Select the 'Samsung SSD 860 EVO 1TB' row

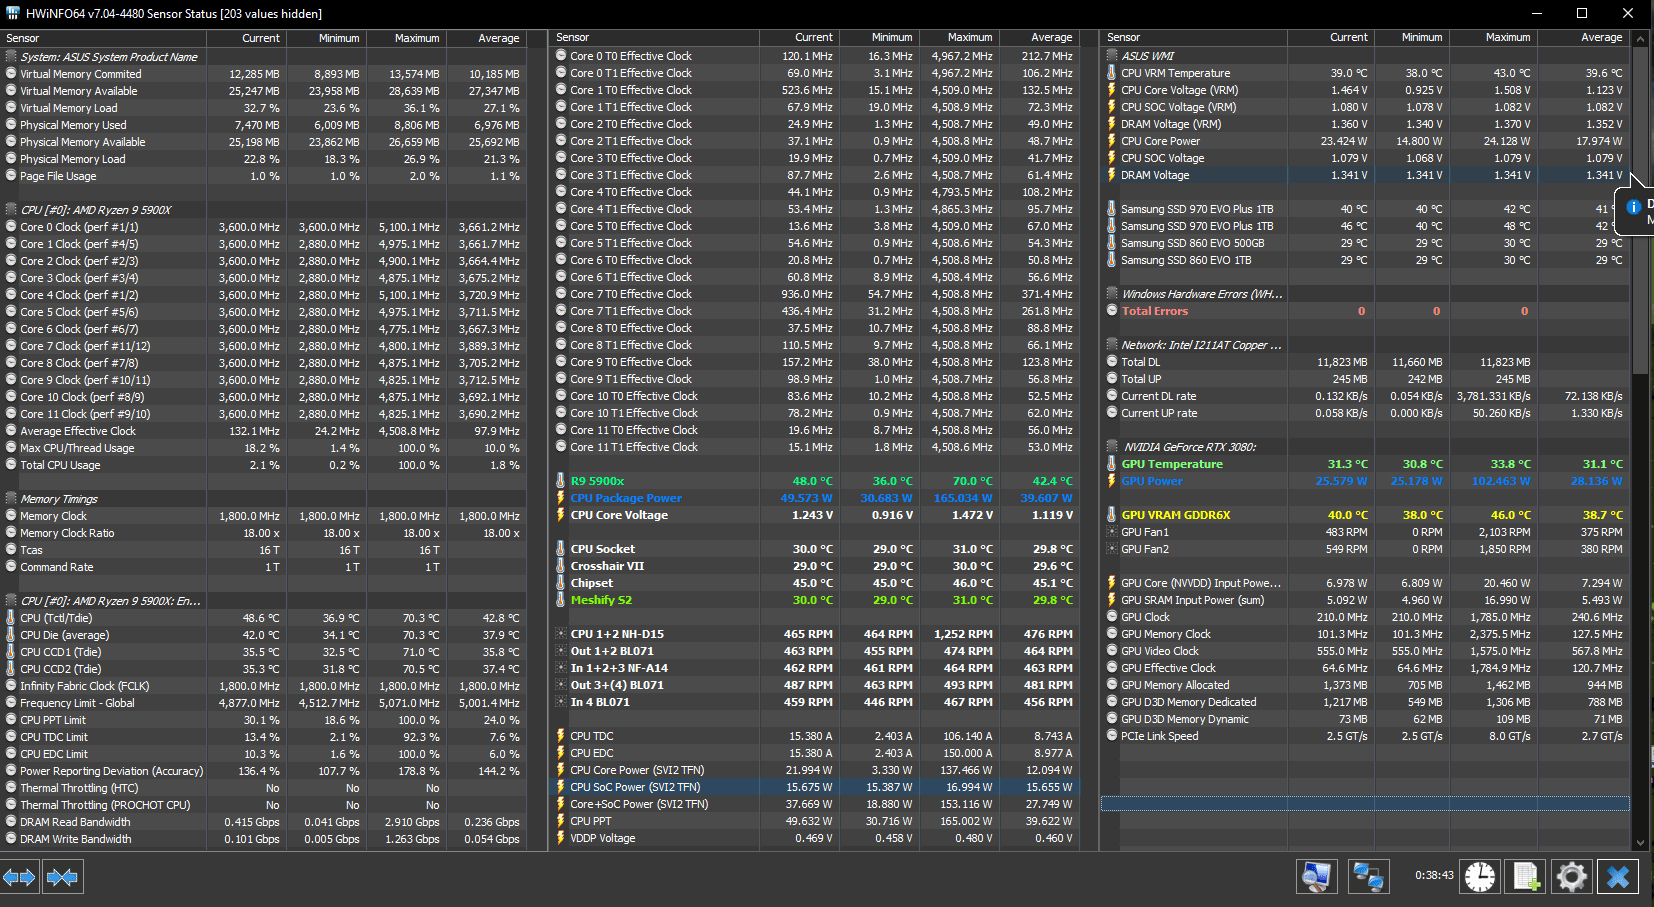(1366, 260)
